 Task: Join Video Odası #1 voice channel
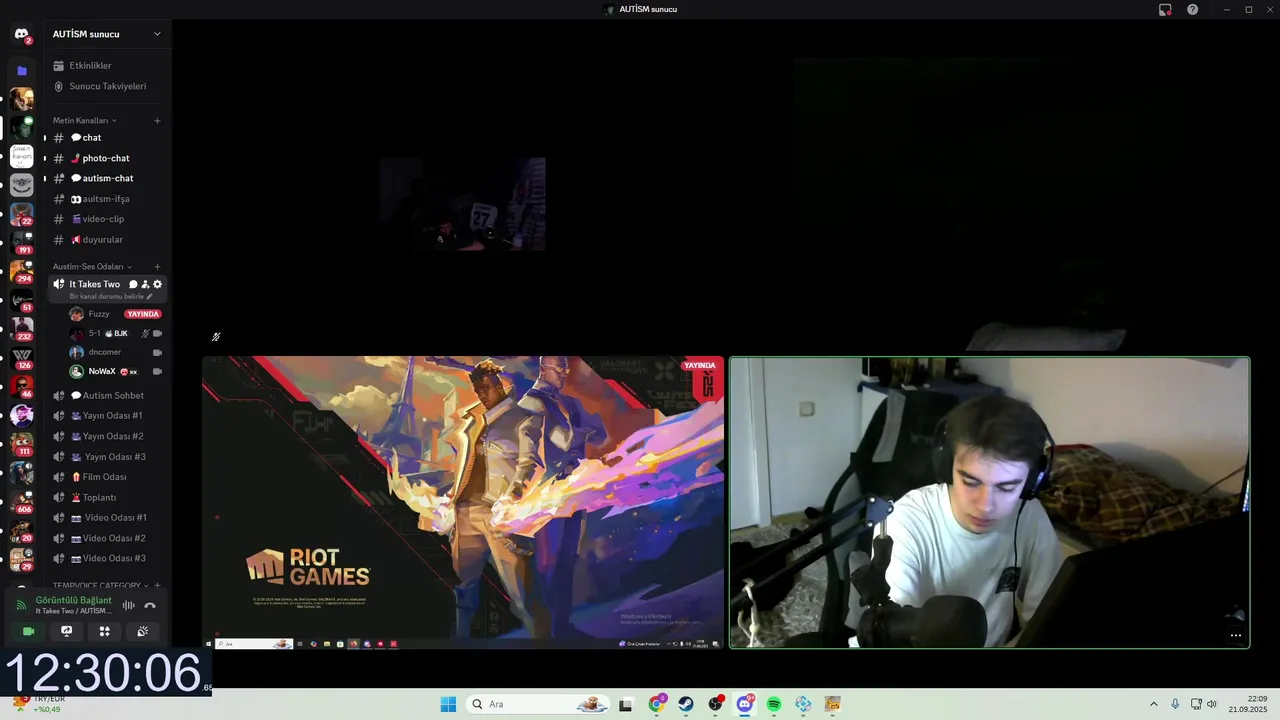[x=107, y=518]
